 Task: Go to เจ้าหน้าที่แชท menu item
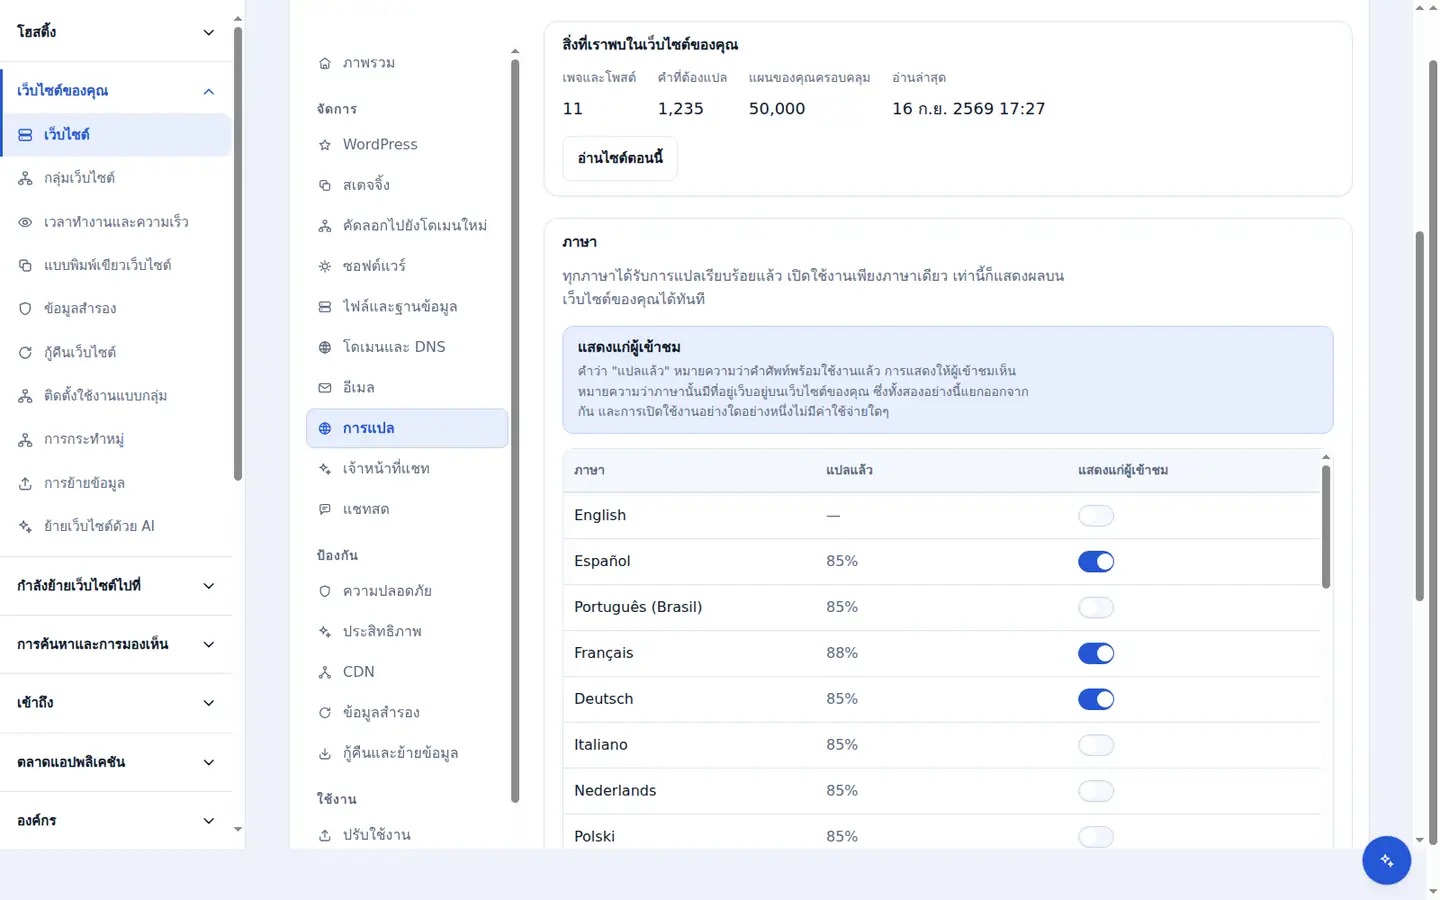tap(407, 469)
